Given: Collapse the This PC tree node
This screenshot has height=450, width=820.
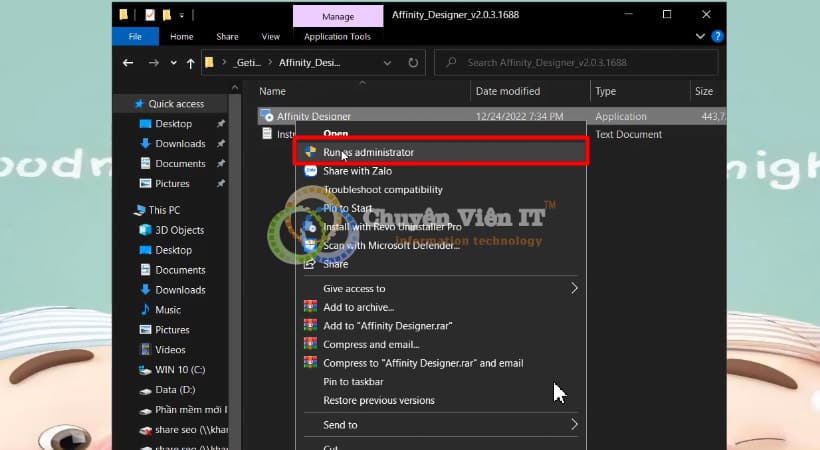Looking at the screenshot, I should click(123, 210).
